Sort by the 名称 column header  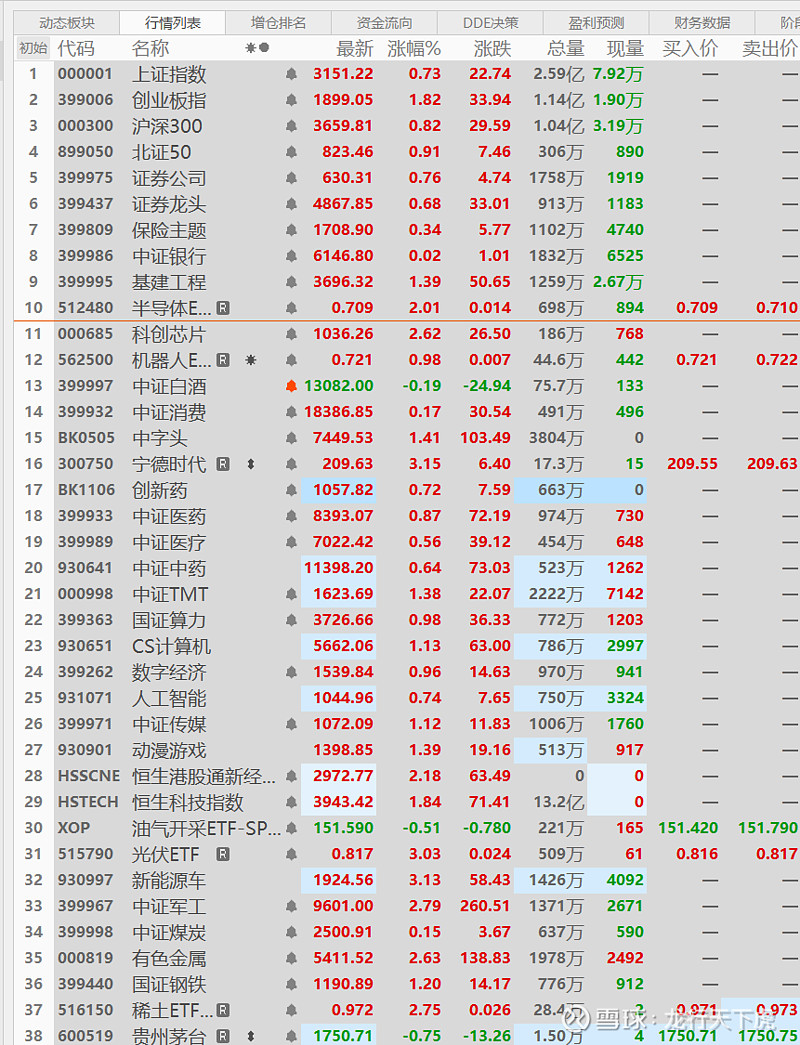coord(151,48)
